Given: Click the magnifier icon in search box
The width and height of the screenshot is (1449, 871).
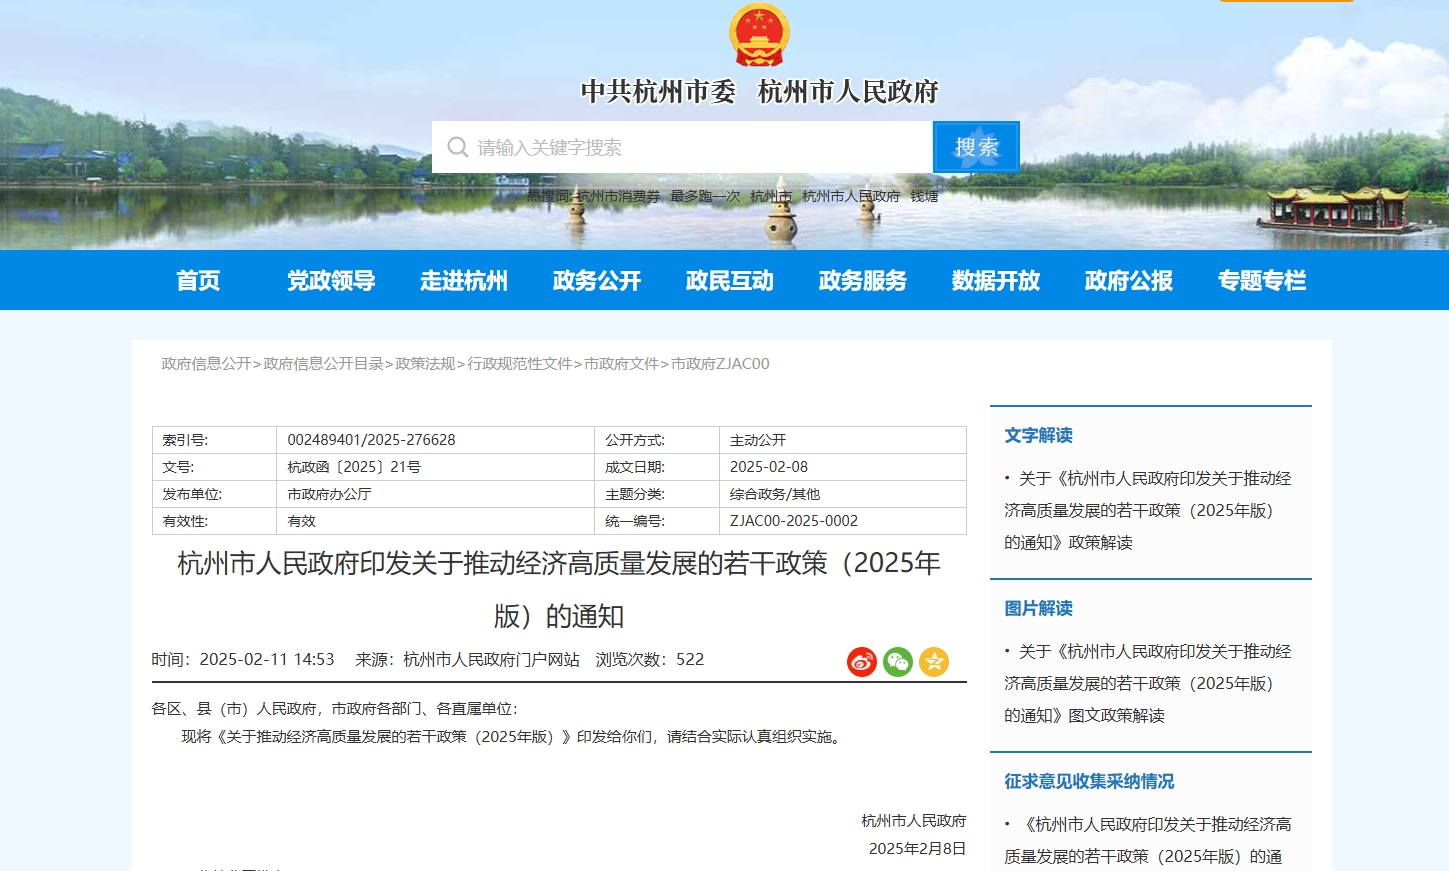Looking at the screenshot, I should tap(458, 148).
